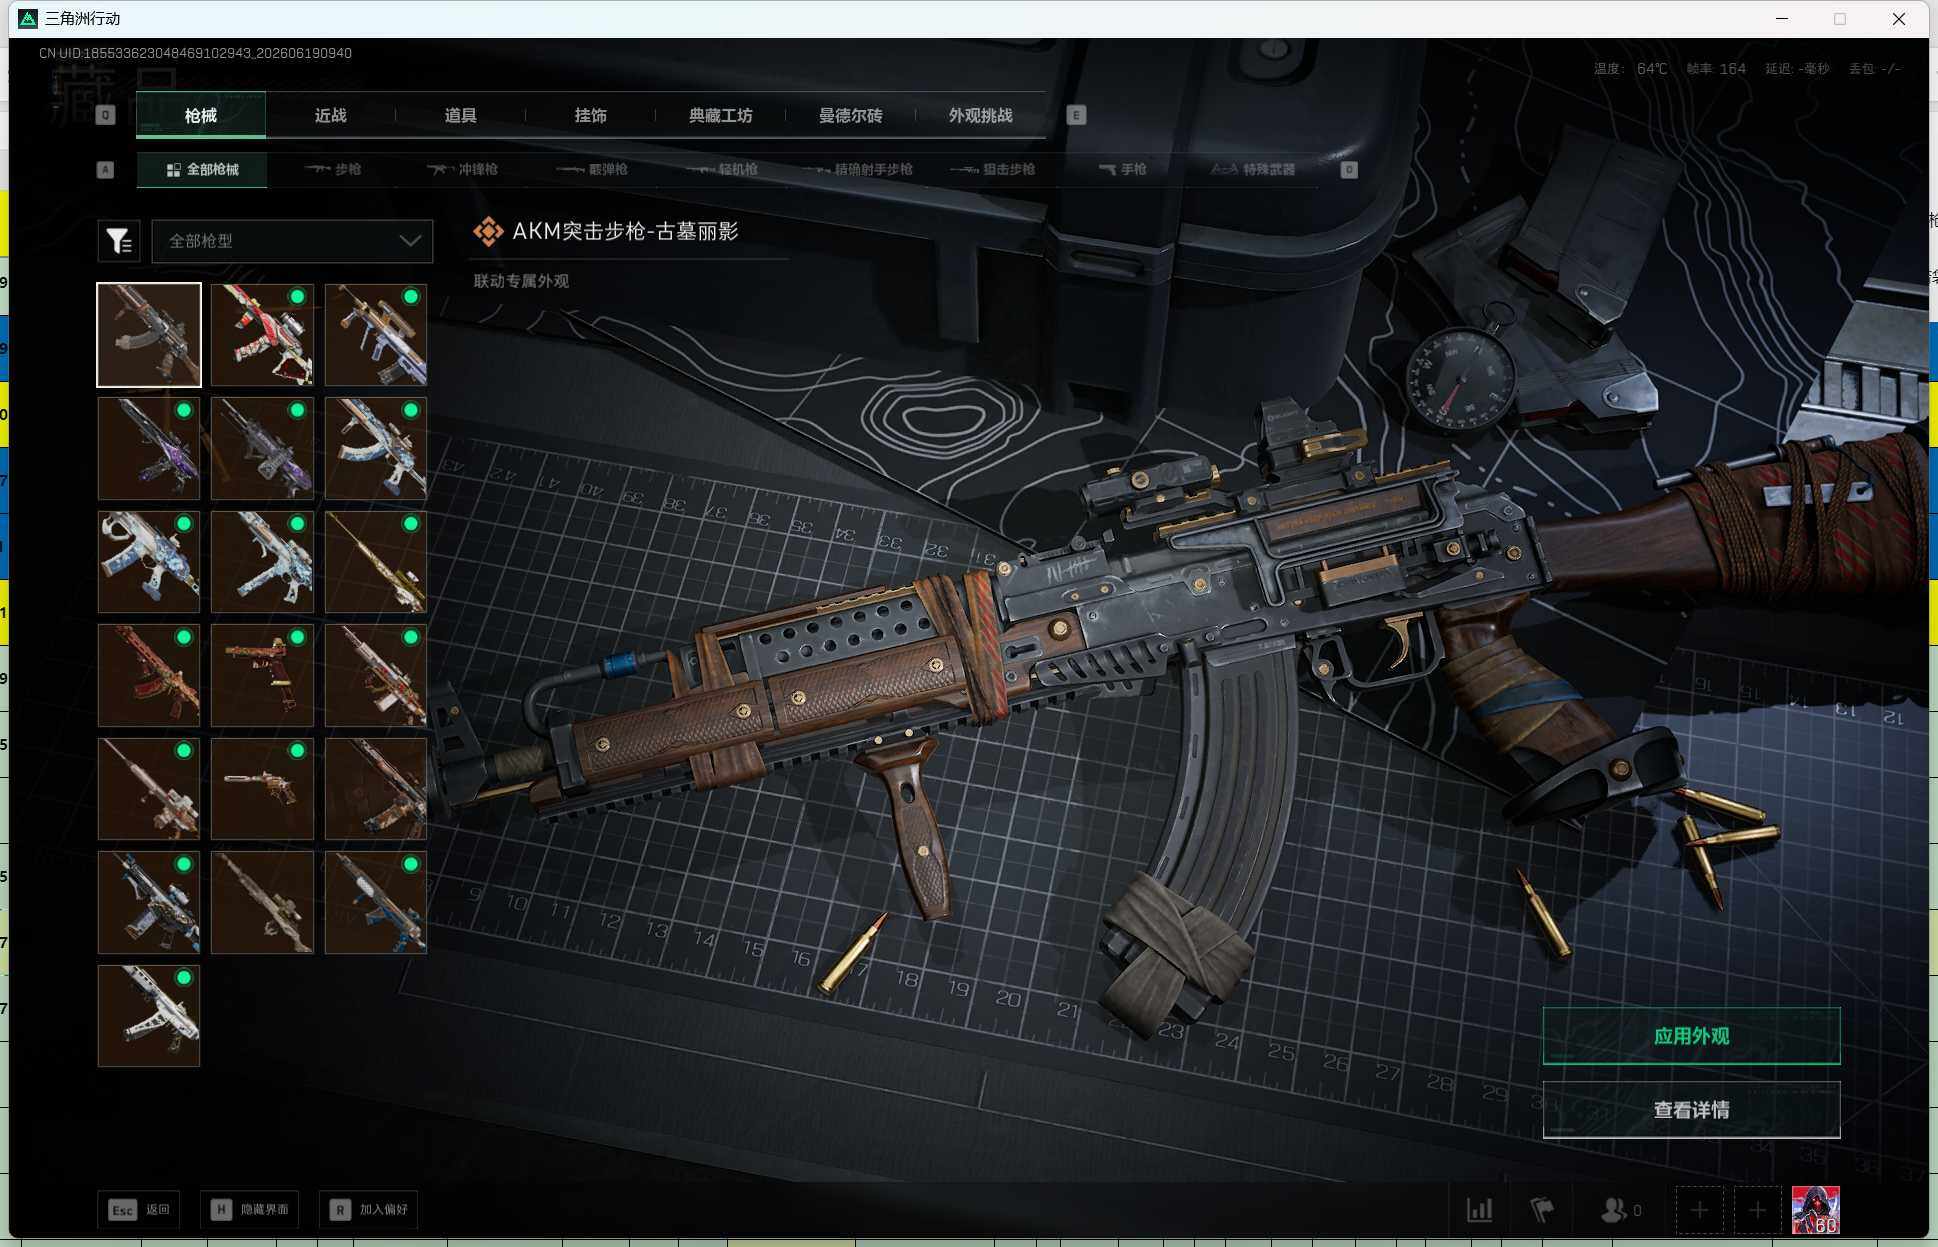The width and height of the screenshot is (1938, 1247).
Task: Open the 挂饰 tab
Action: [x=591, y=115]
